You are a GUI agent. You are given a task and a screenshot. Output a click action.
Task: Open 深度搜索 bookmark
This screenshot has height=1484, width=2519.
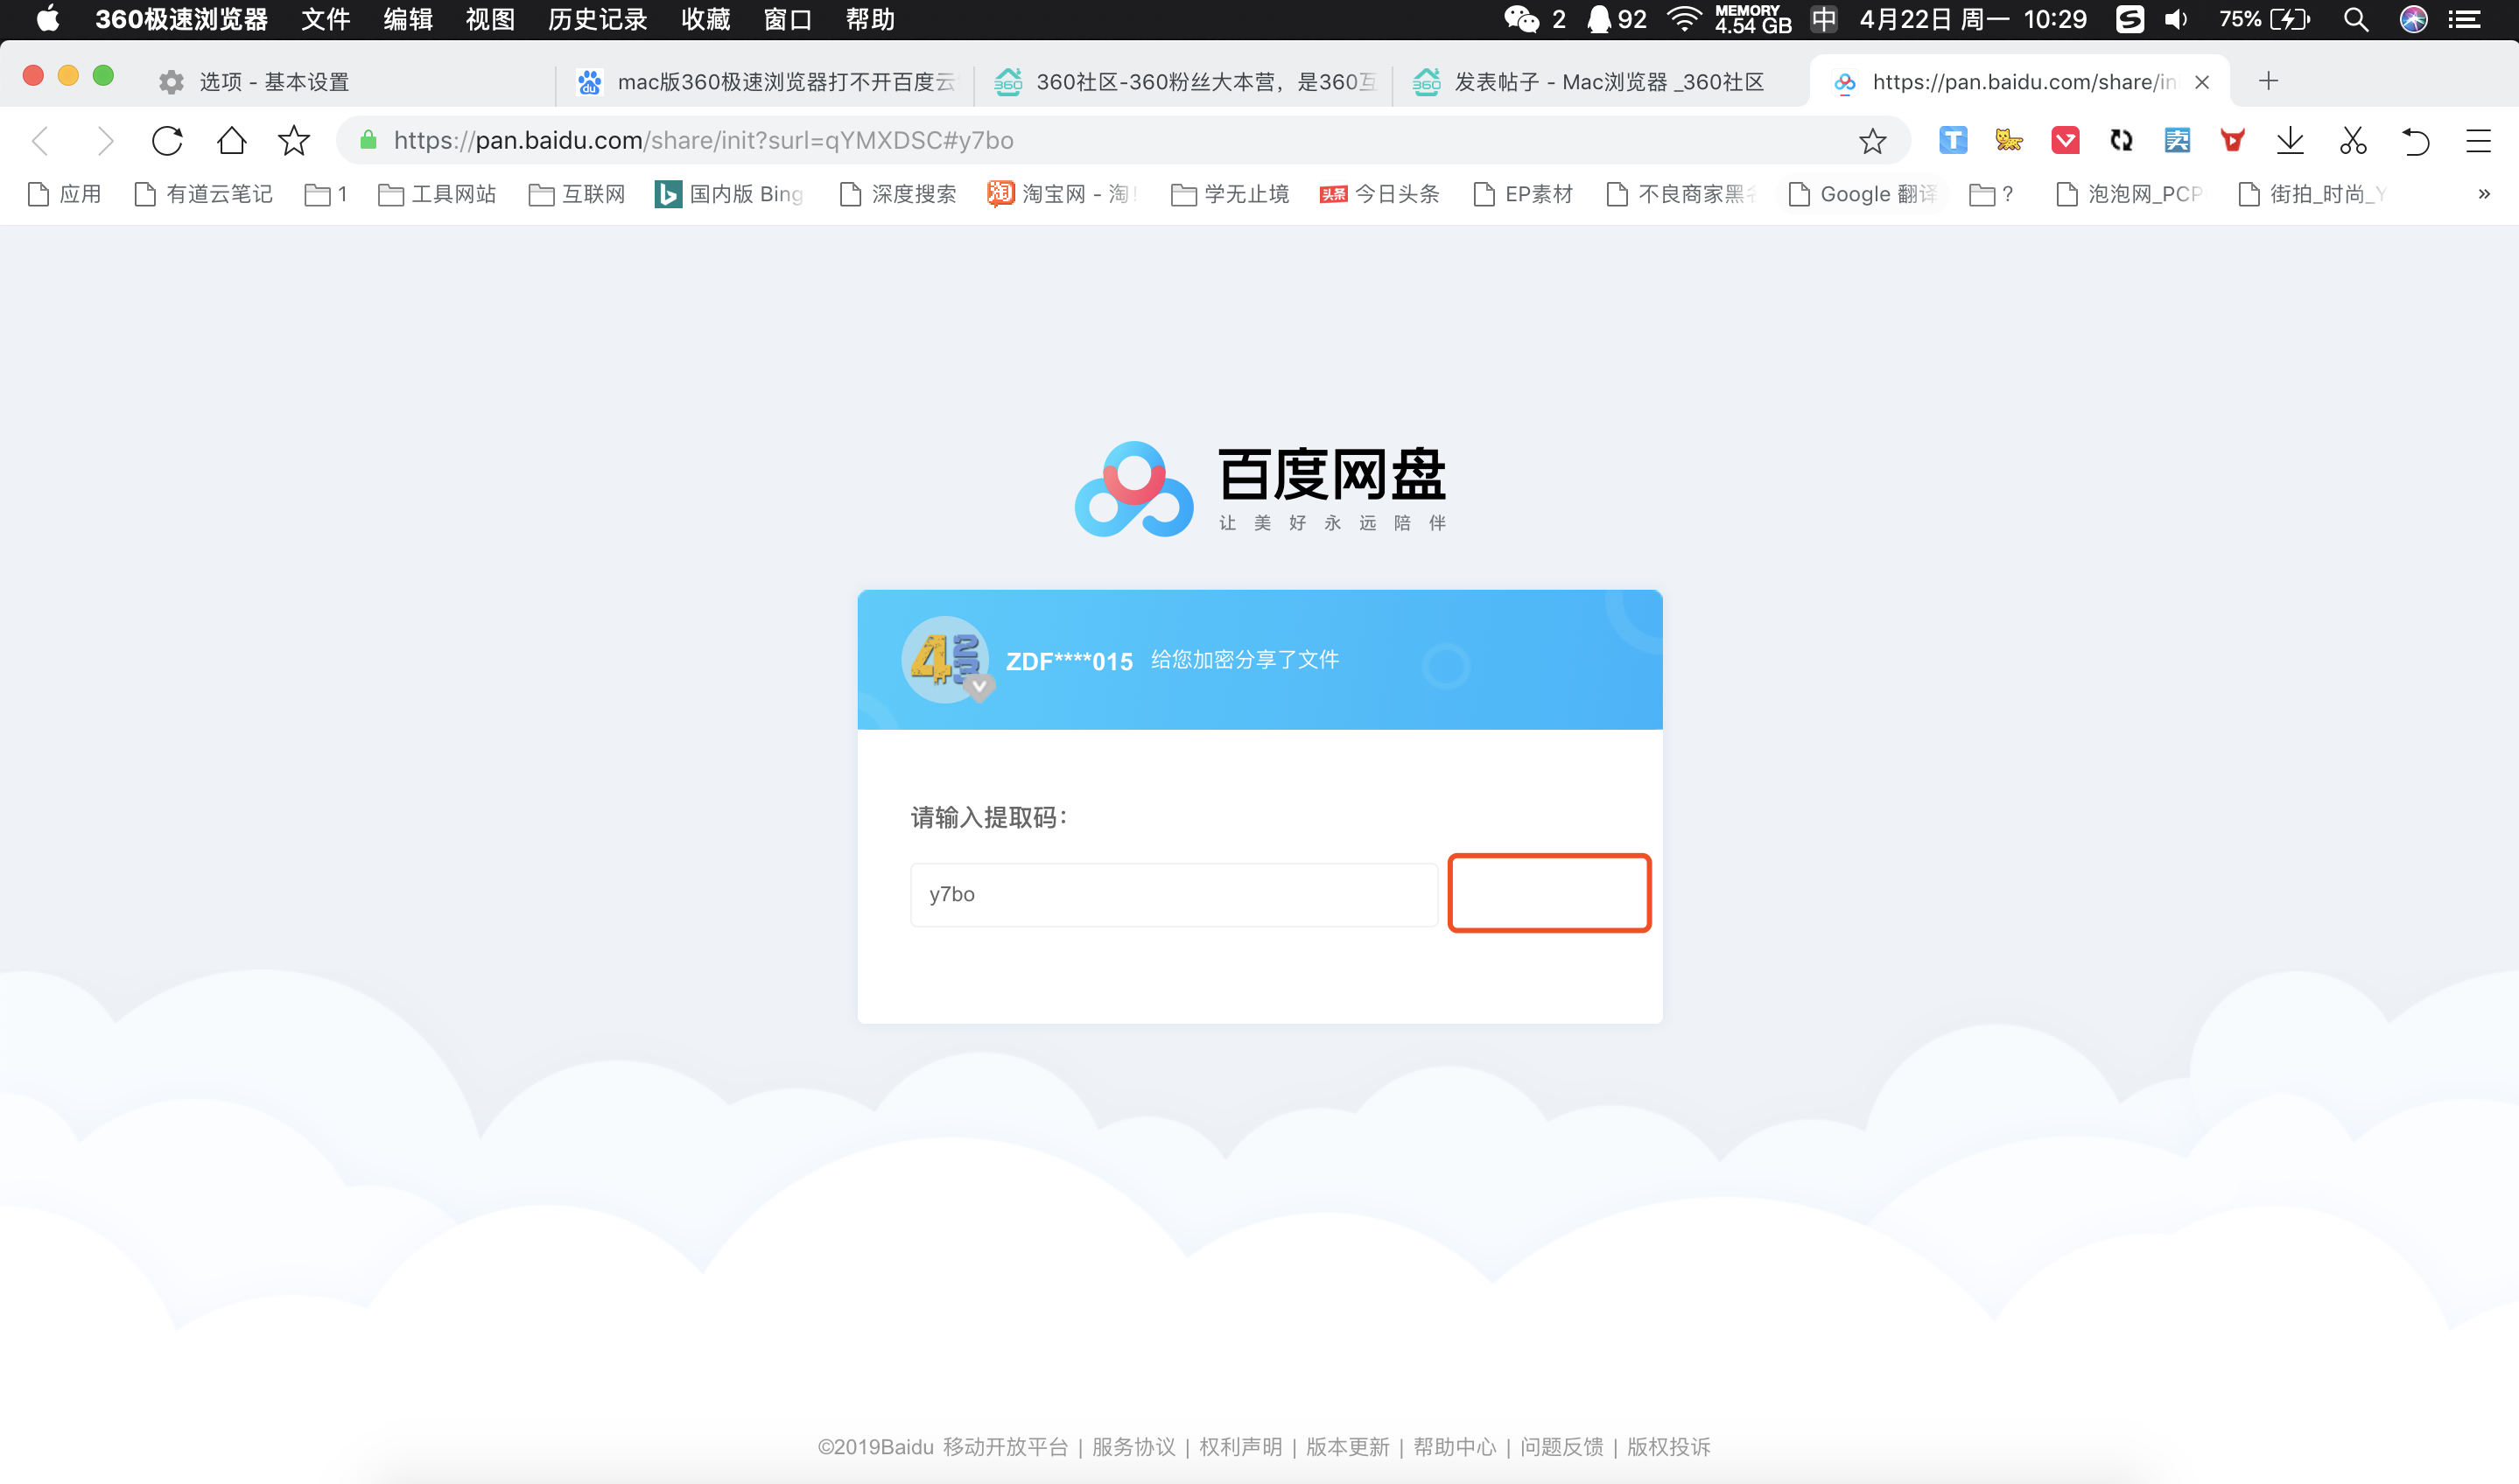pyautogui.click(x=898, y=194)
